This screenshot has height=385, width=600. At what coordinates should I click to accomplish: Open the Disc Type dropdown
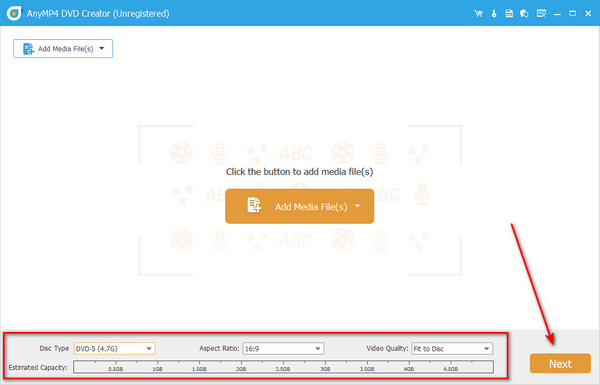(x=114, y=349)
